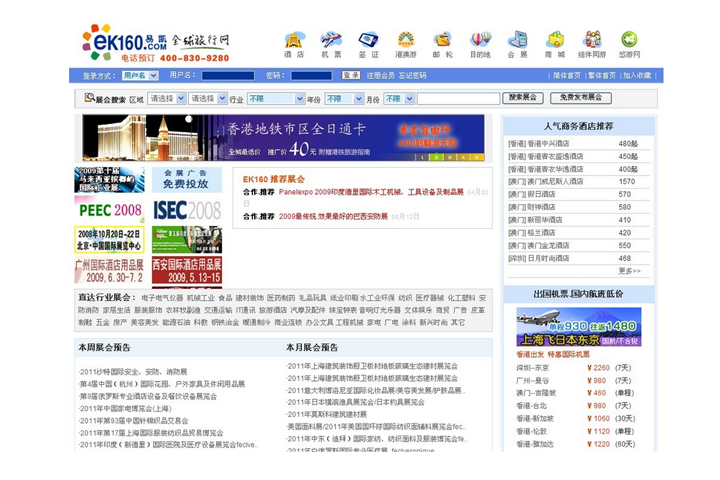720x480 pixels.
Task: Select banner slide number 5
Action: pos(477,157)
